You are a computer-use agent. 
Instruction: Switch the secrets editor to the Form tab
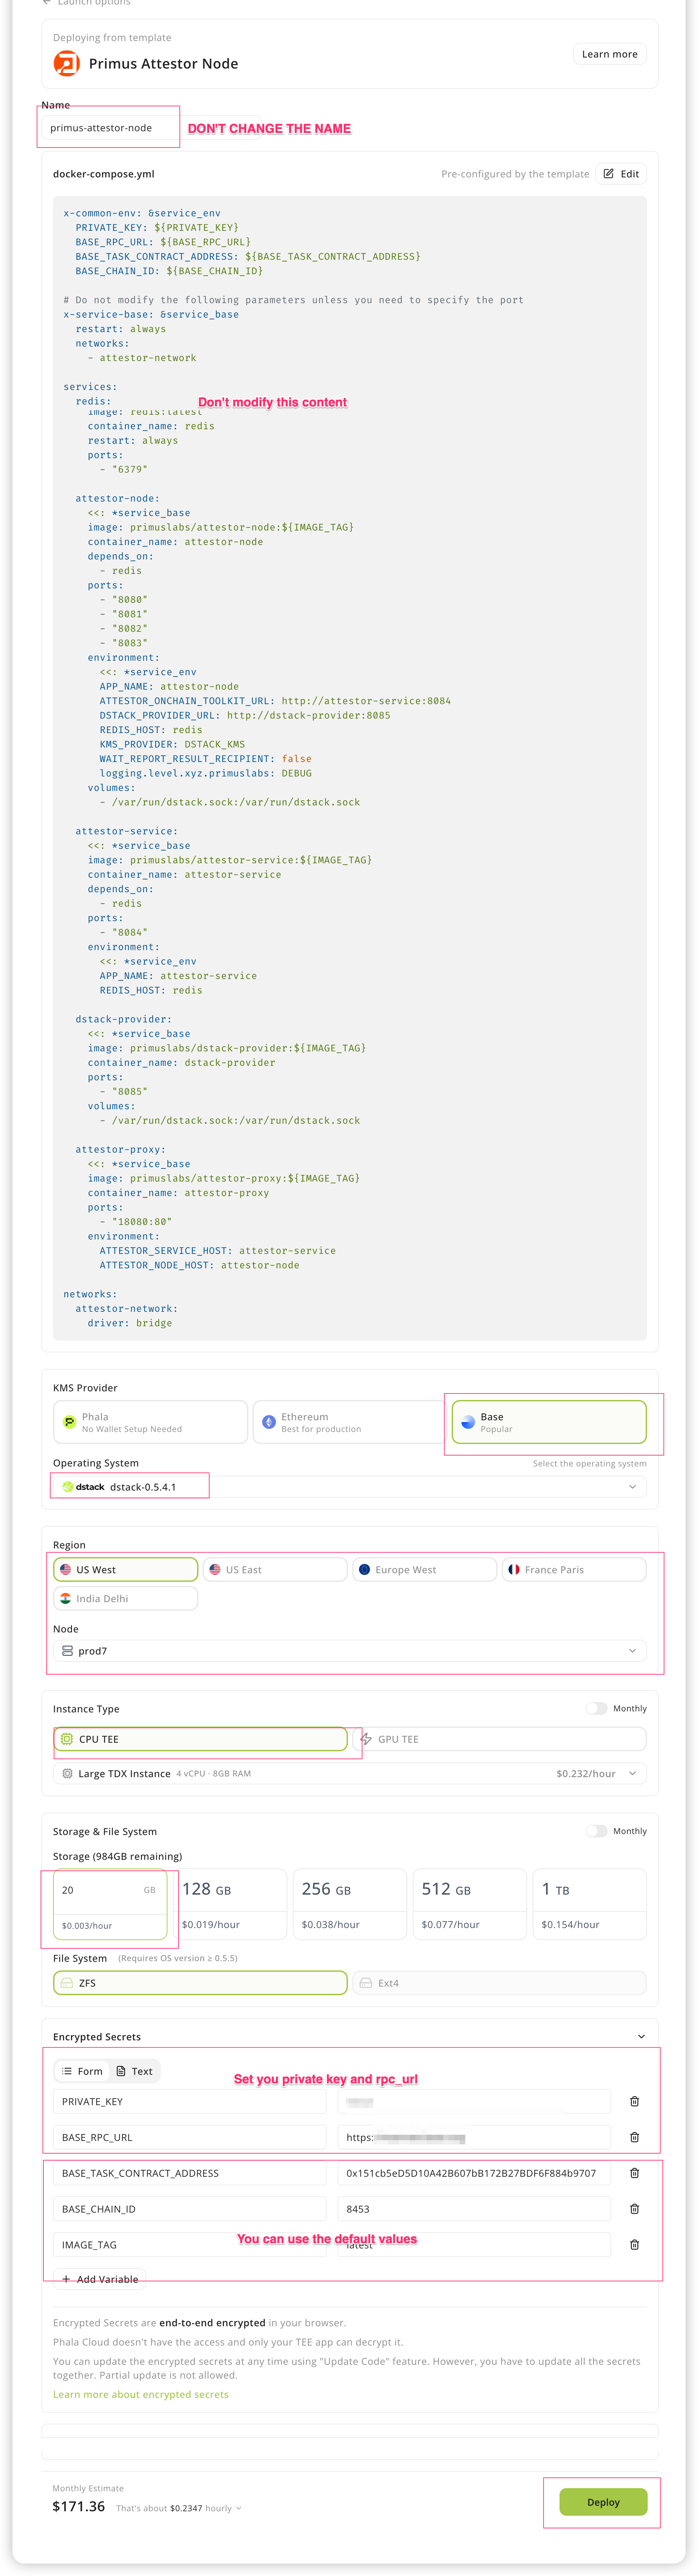(x=82, y=2071)
